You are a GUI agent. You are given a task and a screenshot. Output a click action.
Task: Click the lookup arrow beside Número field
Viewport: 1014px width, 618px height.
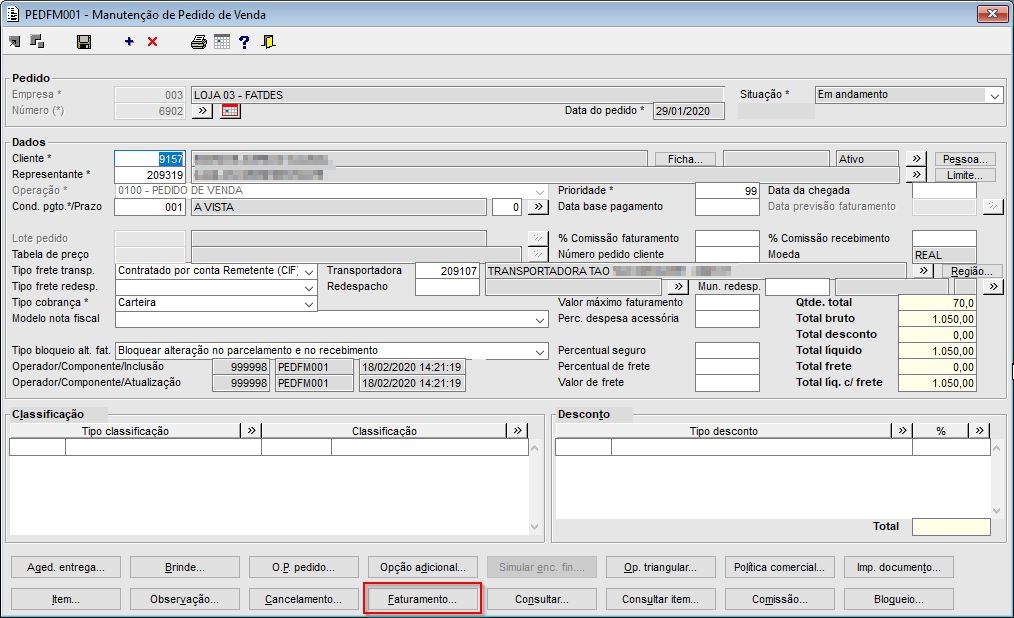pyautogui.click(x=202, y=111)
